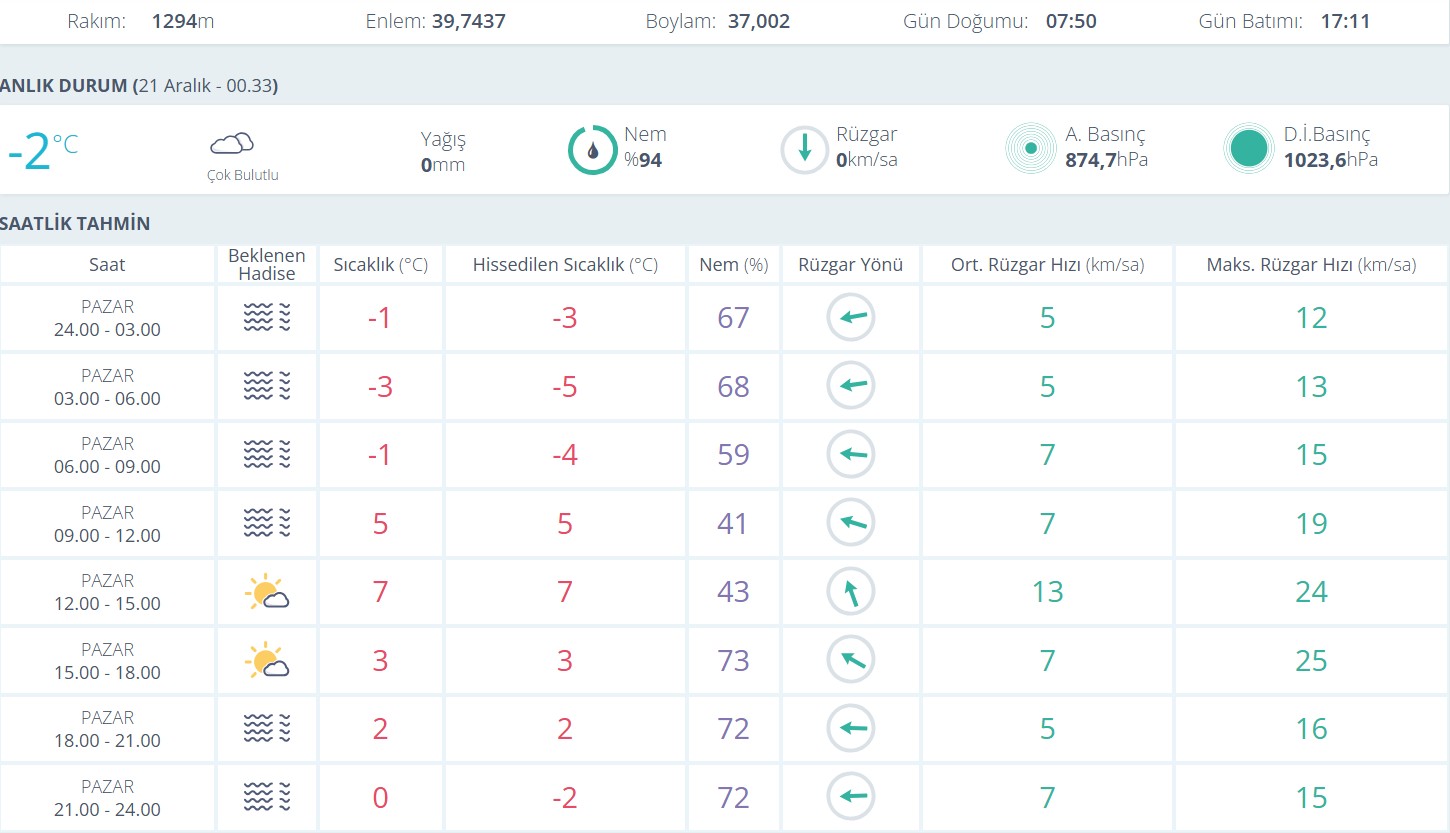Click the fog icon for 21.00 - 24.00
This screenshot has width=1450, height=833.
(266, 798)
